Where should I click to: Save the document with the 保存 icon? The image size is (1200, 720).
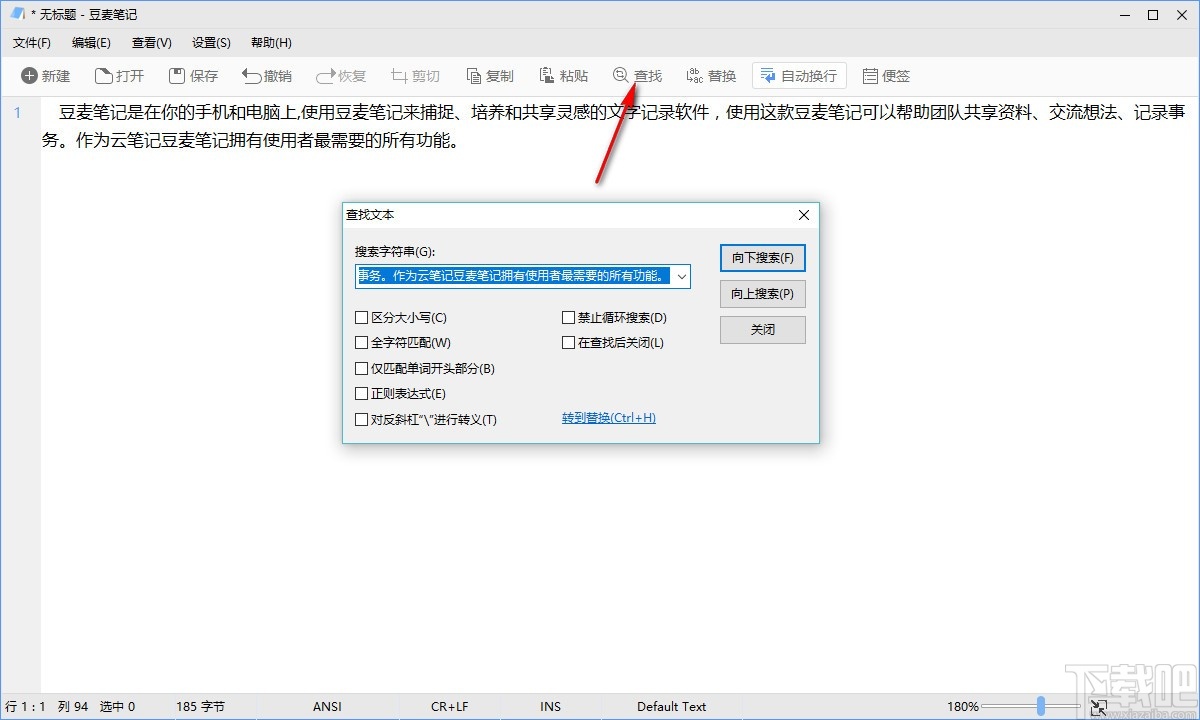point(193,75)
